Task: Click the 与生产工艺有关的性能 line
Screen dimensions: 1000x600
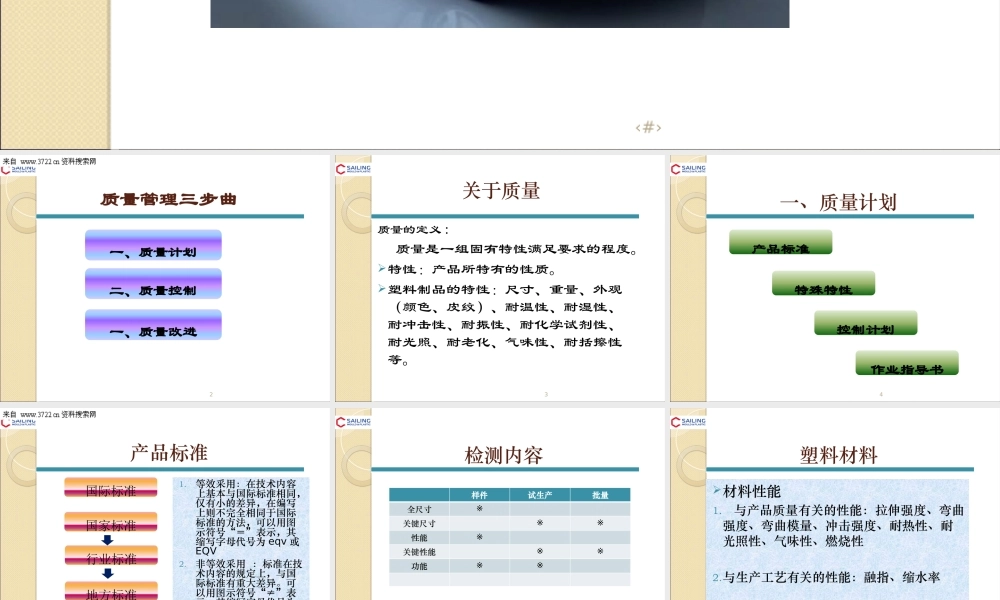Action: [827, 578]
